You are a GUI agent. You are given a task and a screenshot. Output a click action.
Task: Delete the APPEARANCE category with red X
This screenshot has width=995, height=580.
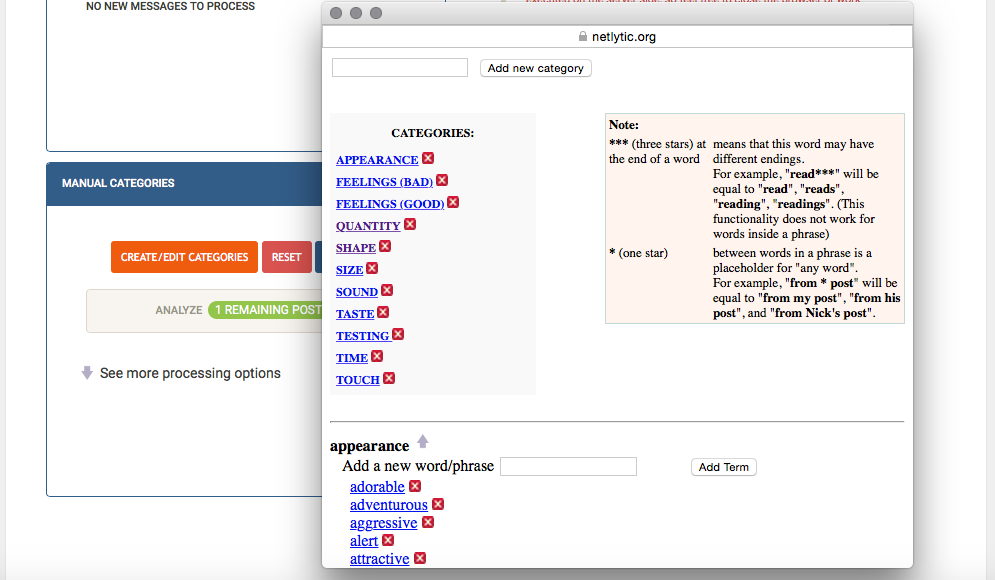tap(428, 159)
